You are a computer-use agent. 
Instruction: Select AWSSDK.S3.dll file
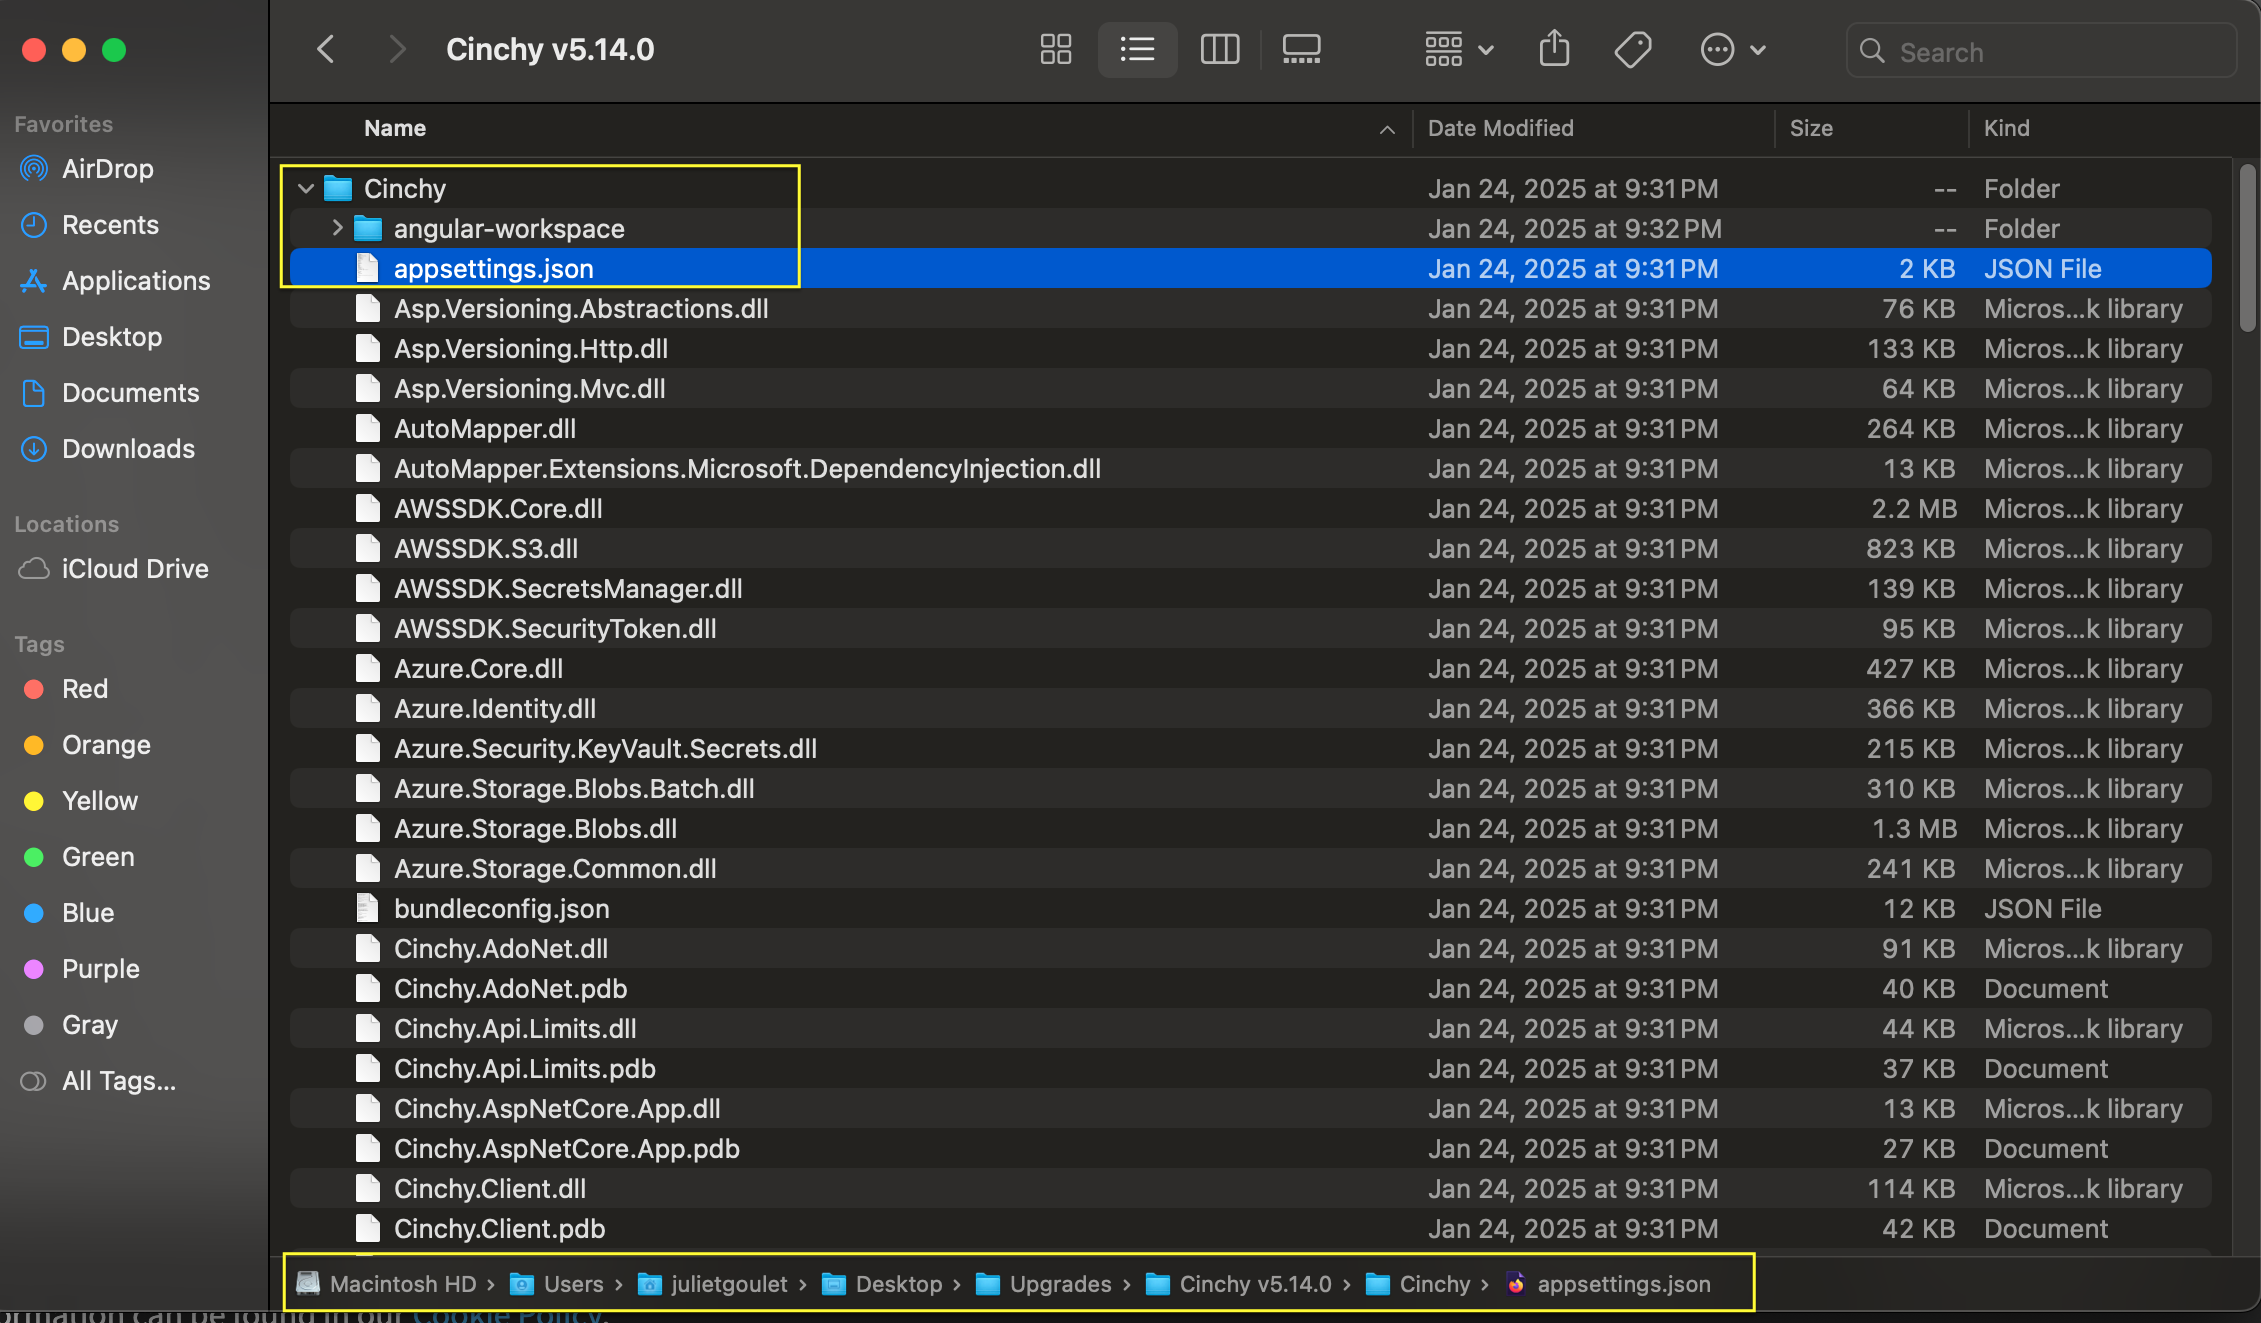point(1250,548)
